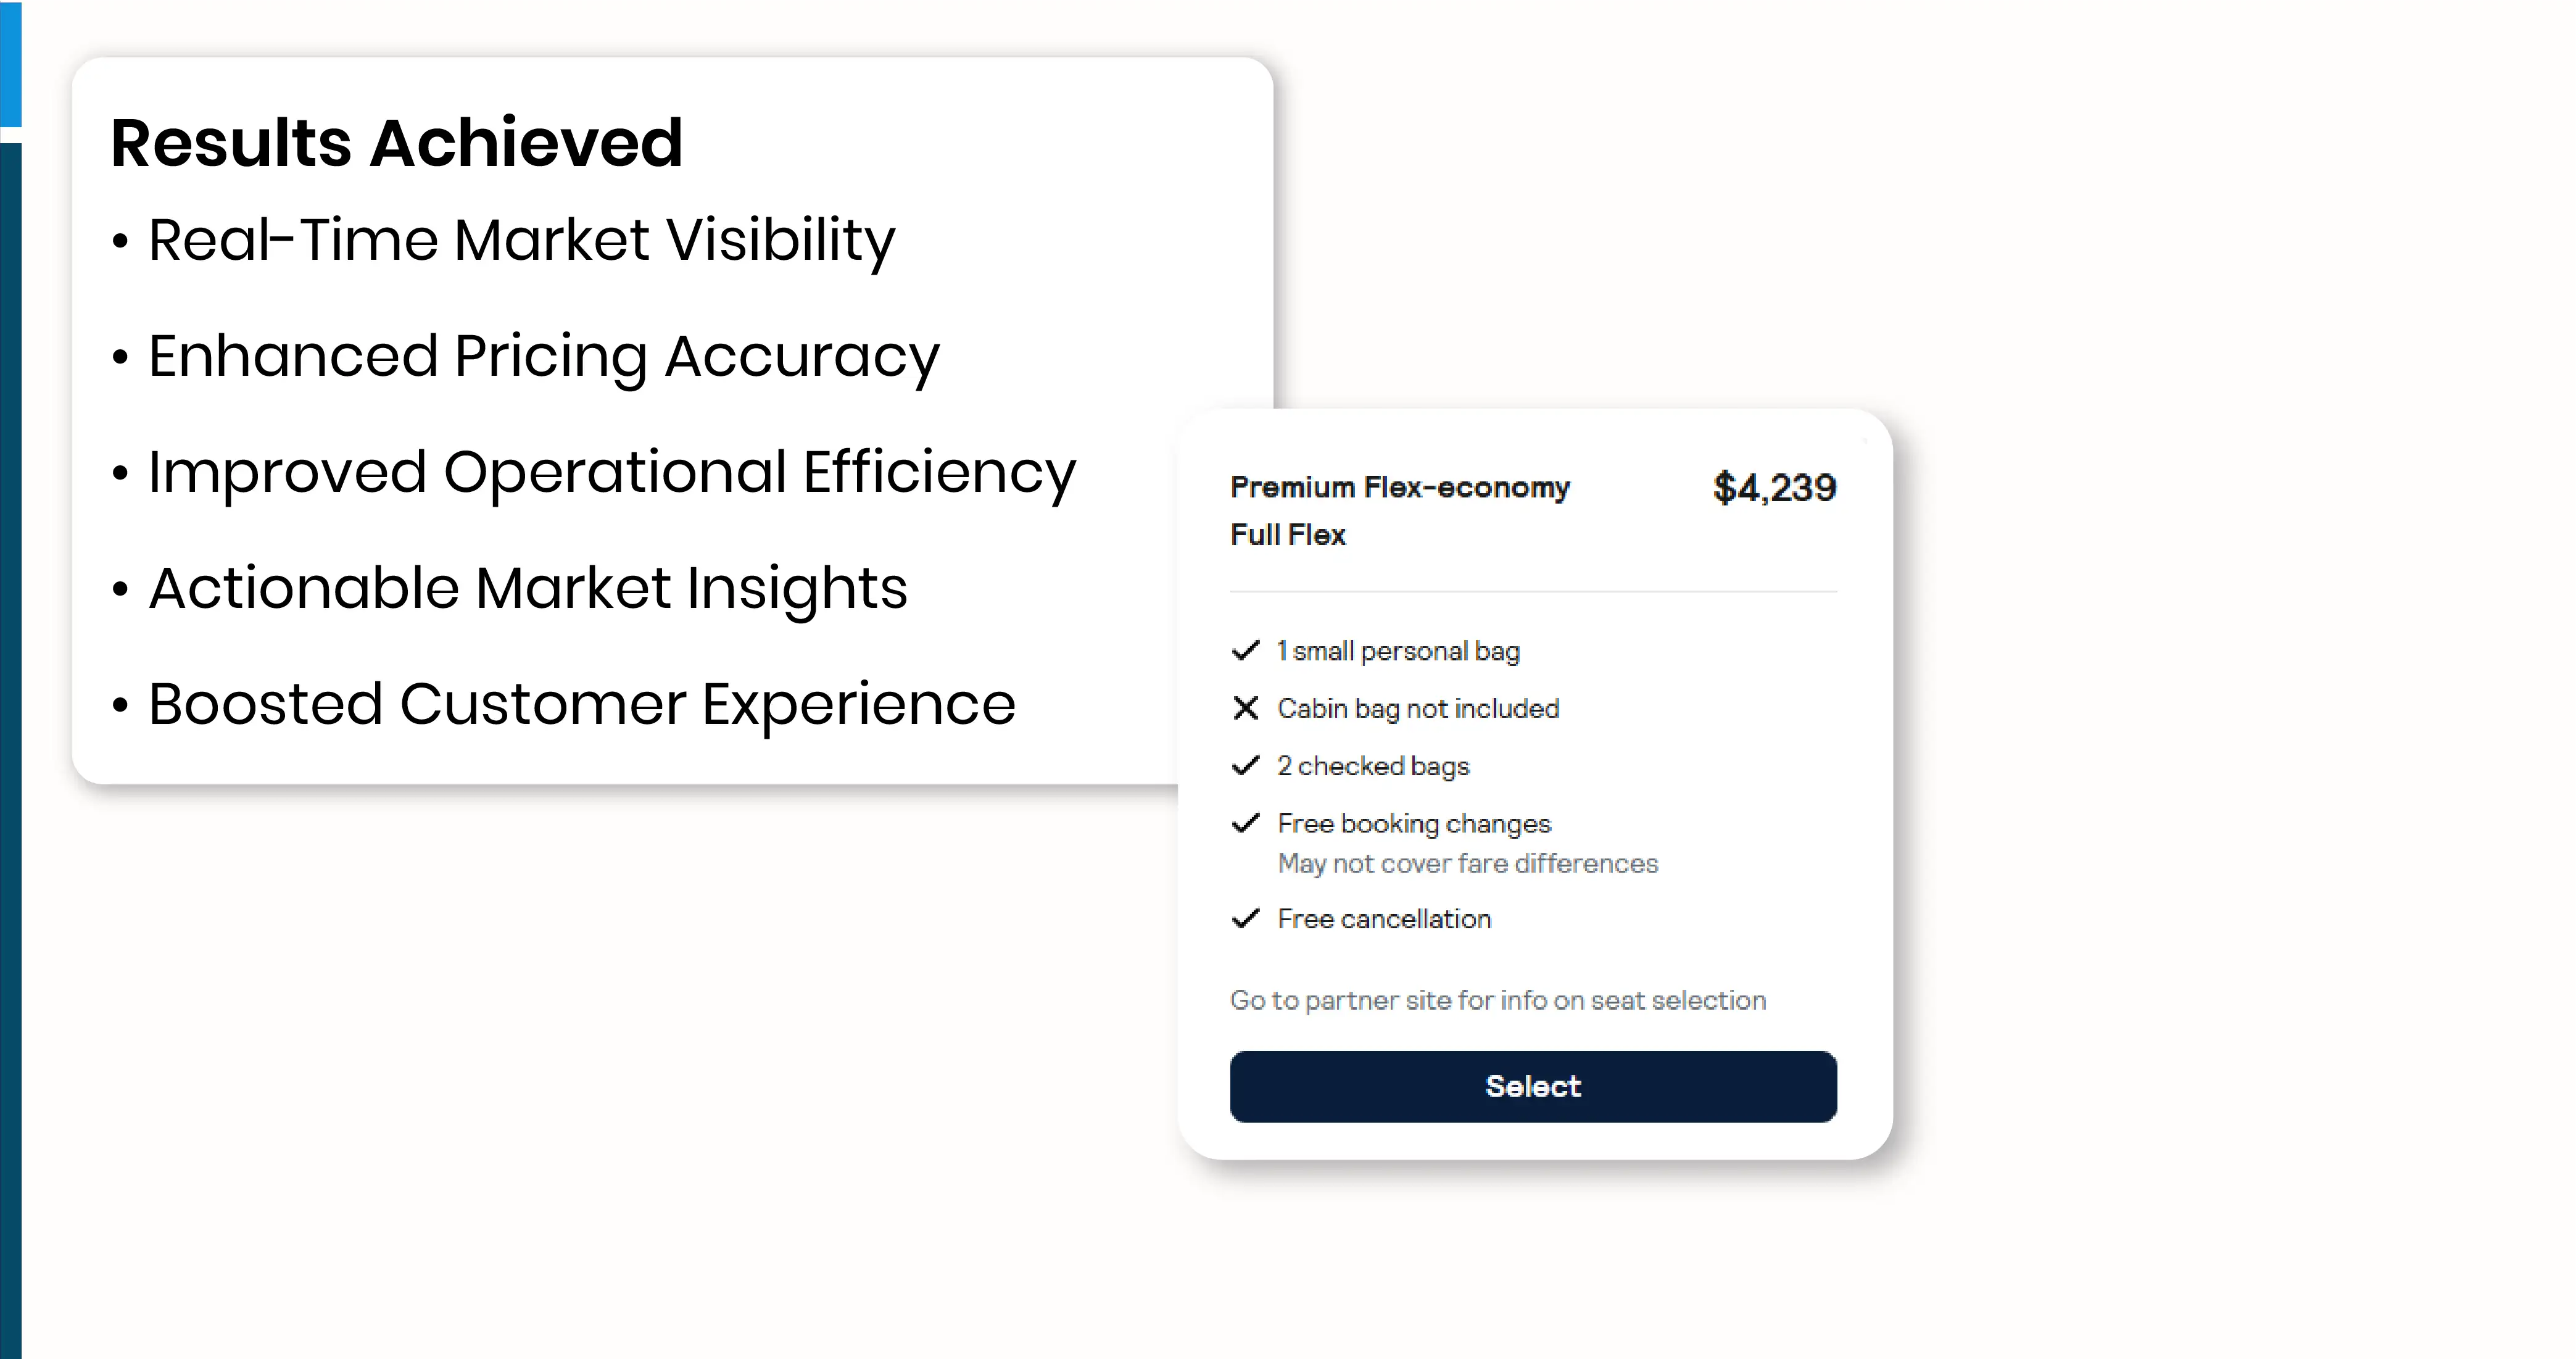Image resolution: width=2576 pixels, height=1359 pixels.
Task: Open the partner site seat selection info
Action: click(1497, 1000)
